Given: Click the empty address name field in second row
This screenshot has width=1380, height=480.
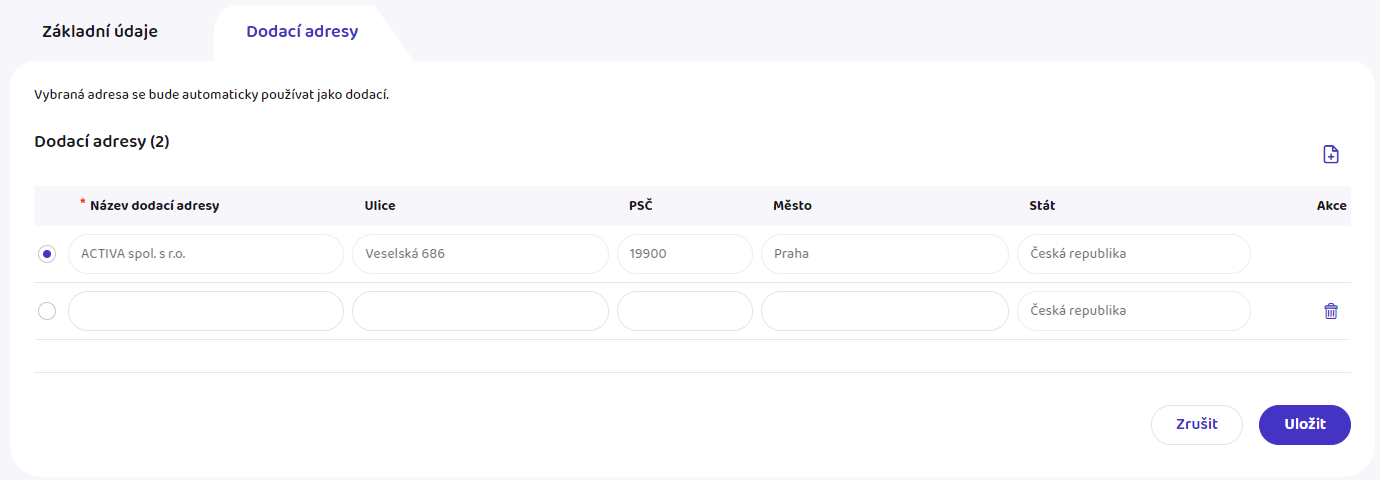Looking at the screenshot, I should click(x=206, y=311).
